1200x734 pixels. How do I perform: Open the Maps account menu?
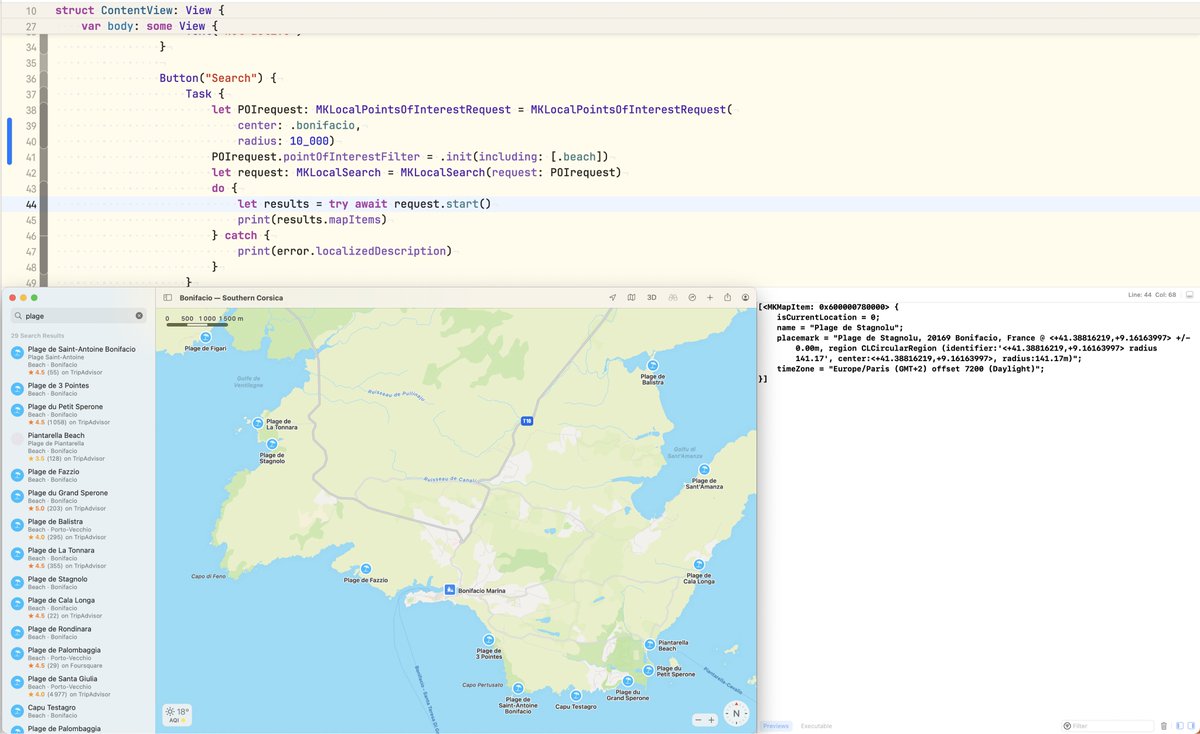(x=745, y=297)
